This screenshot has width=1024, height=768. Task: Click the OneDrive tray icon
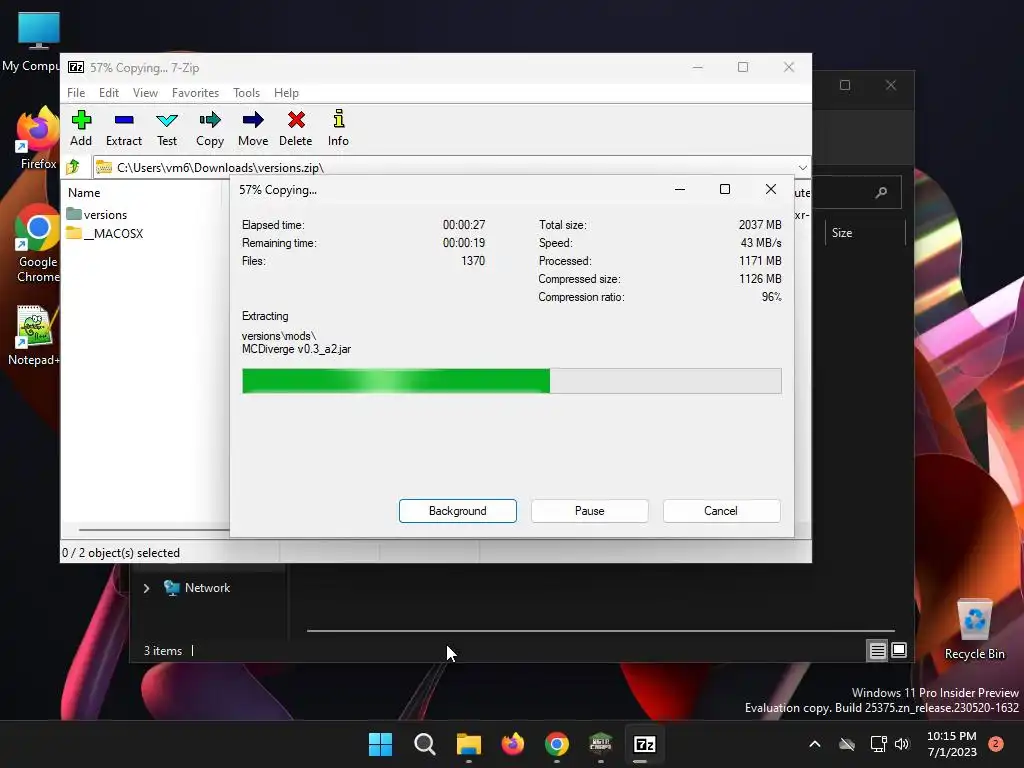tap(847, 744)
